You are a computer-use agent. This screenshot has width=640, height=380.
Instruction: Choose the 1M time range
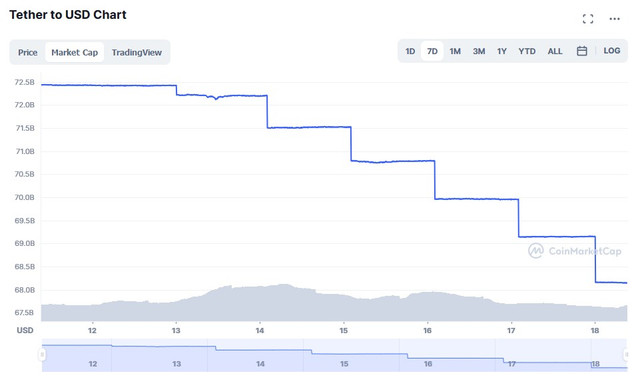pyautogui.click(x=455, y=51)
